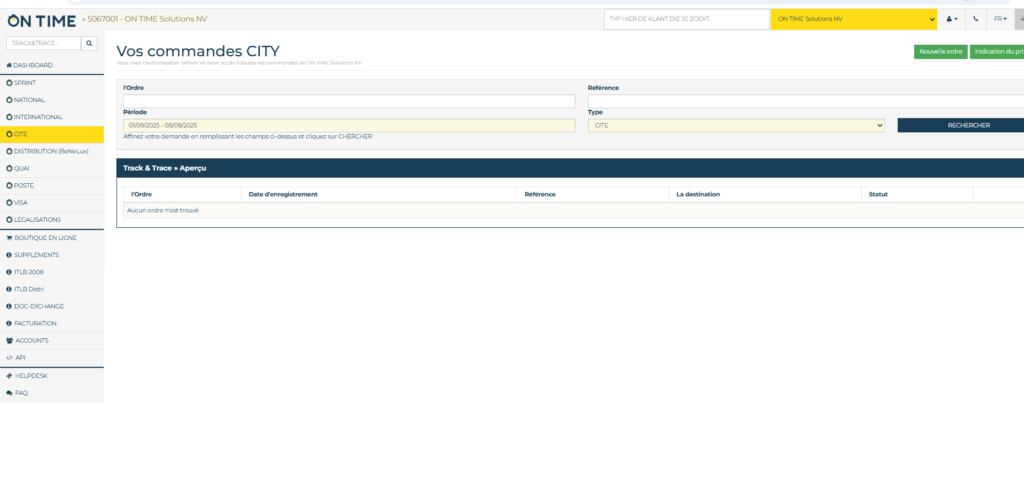The height and width of the screenshot is (491, 1024).
Task: Open the user account menu icon
Action: click(x=952, y=19)
